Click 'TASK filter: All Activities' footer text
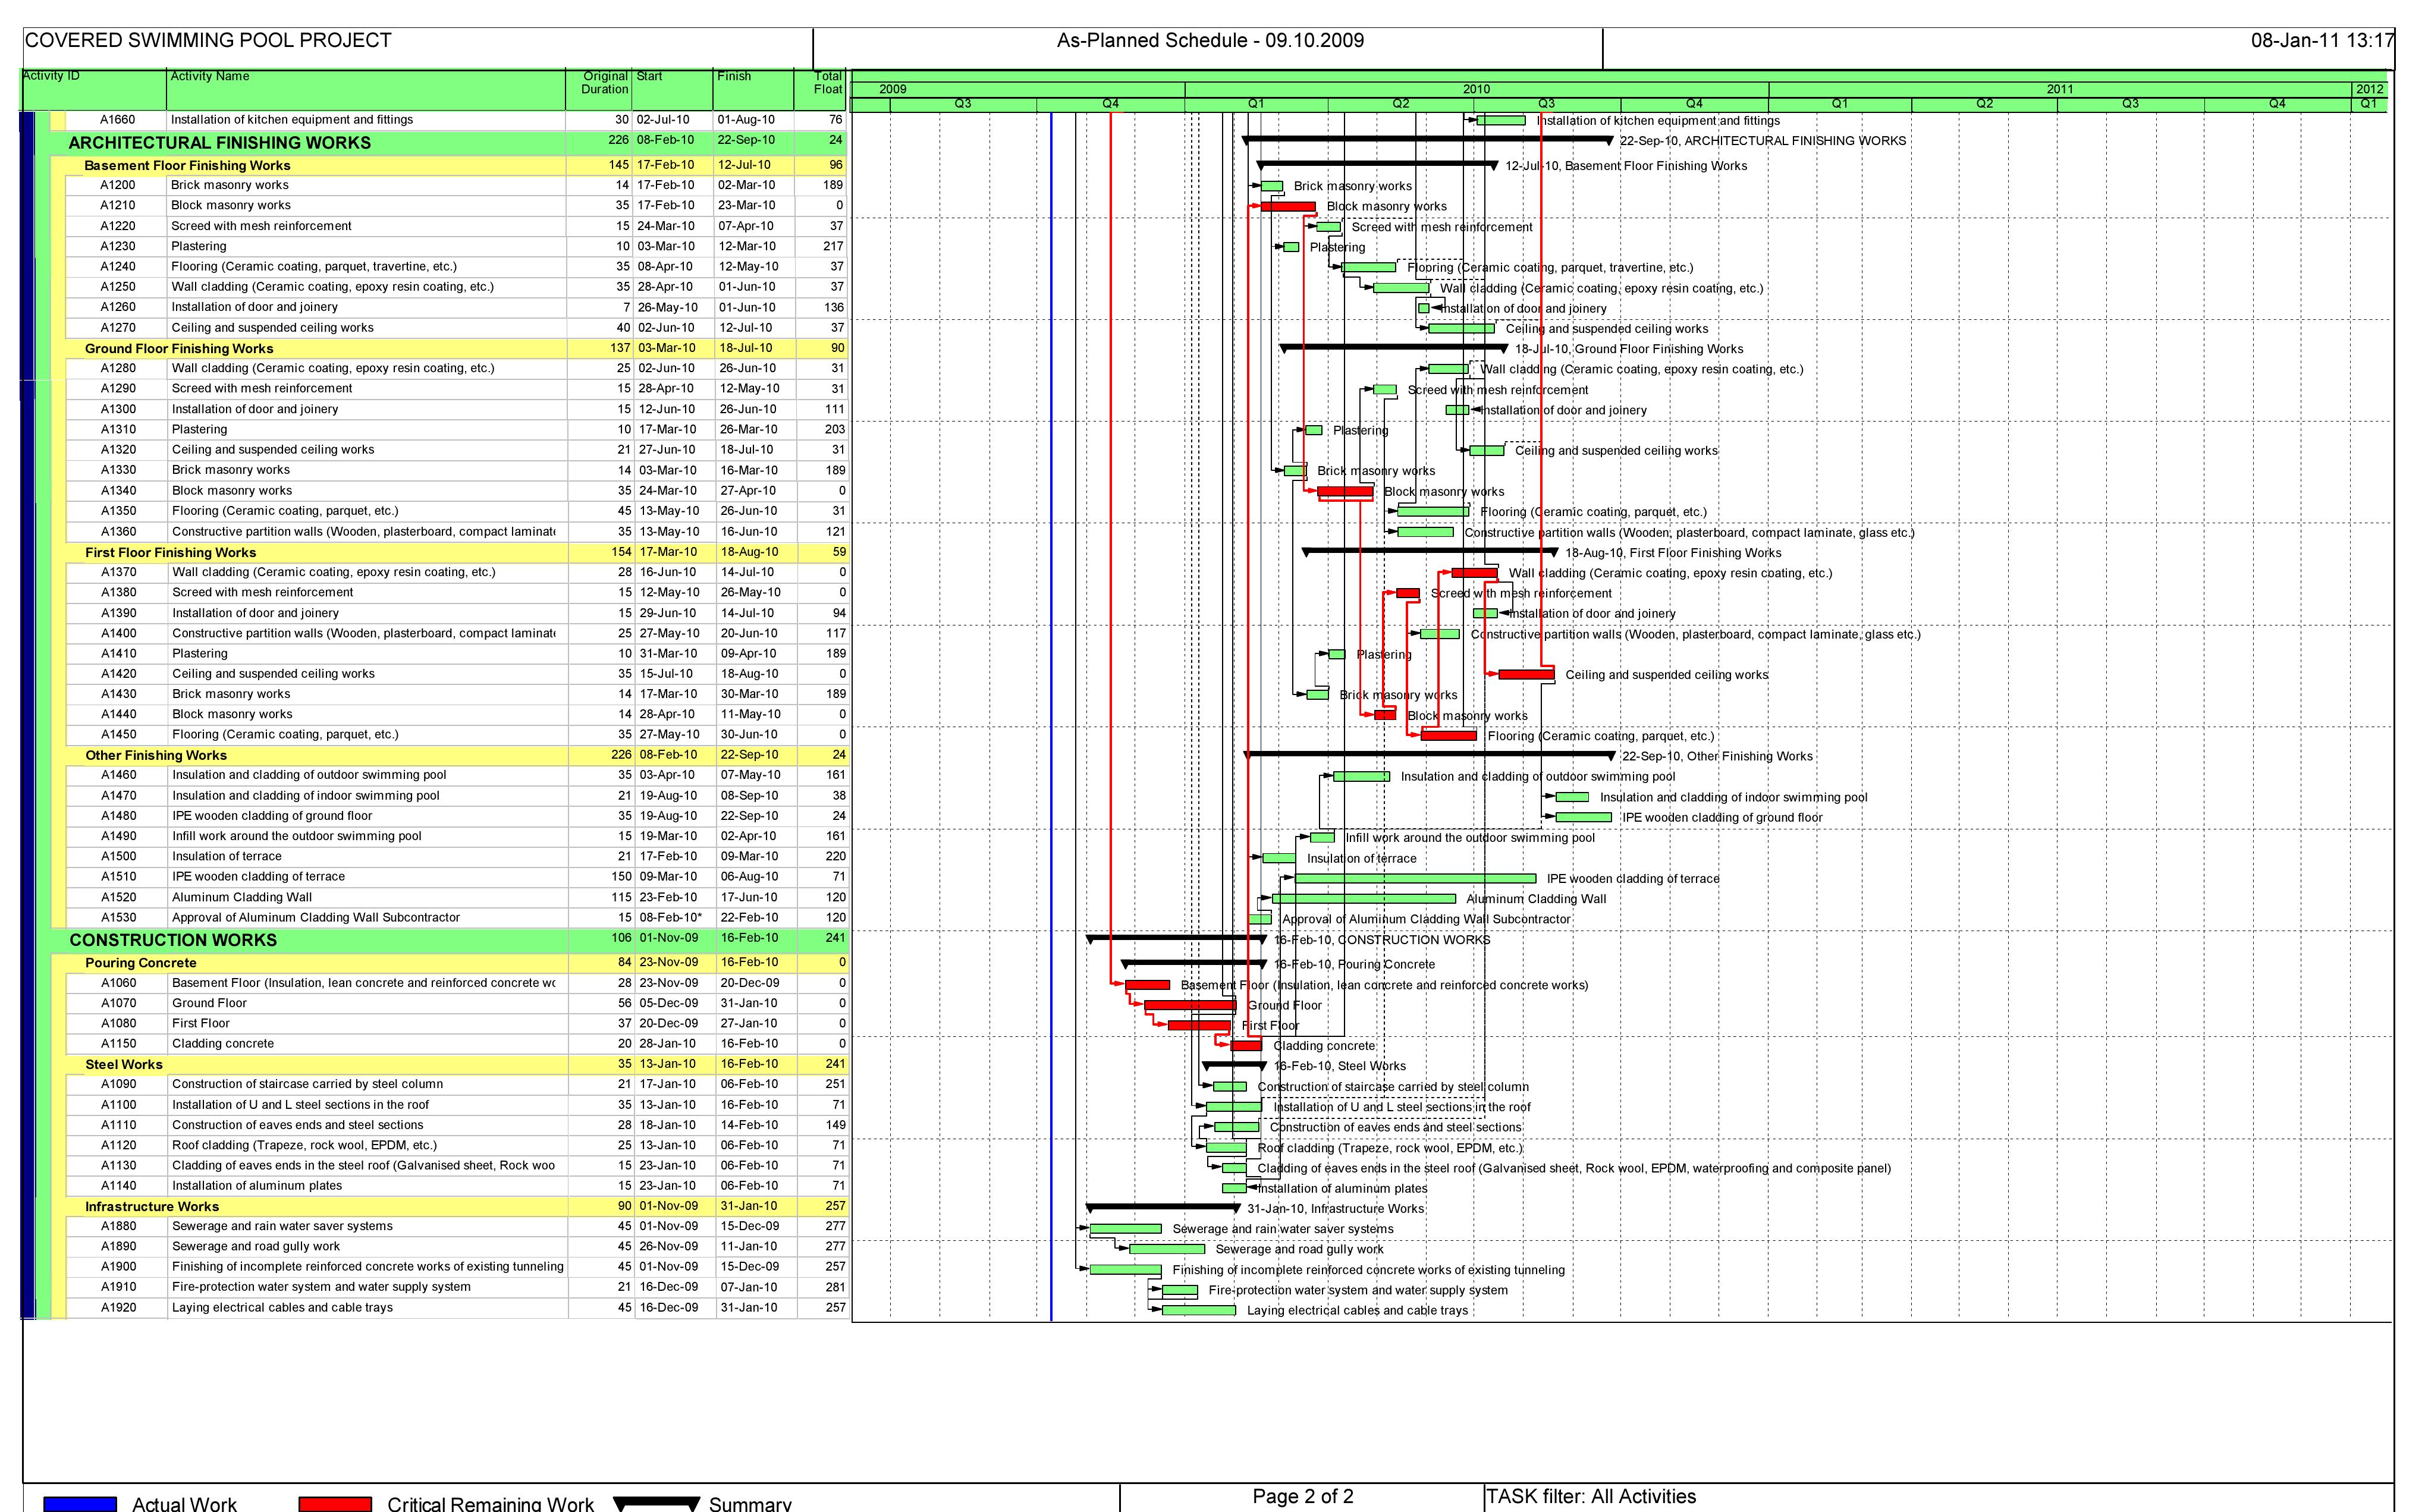 click(1591, 1497)
